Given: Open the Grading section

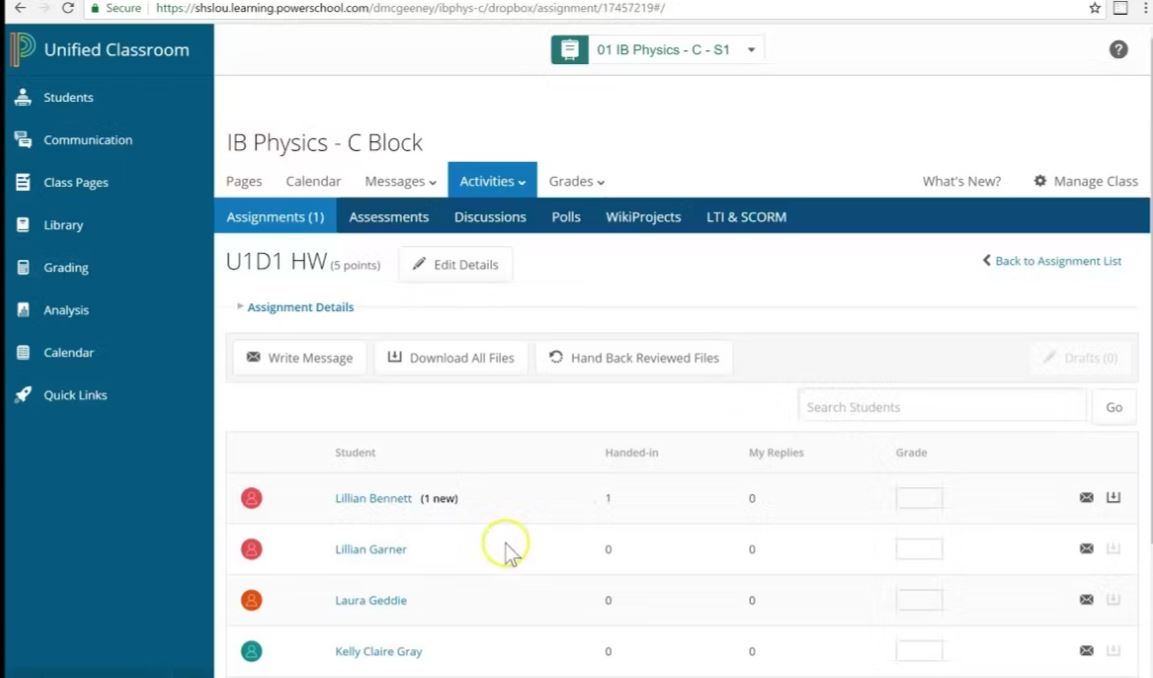Looking at the screenshot, I should click(x=66, y=267).
